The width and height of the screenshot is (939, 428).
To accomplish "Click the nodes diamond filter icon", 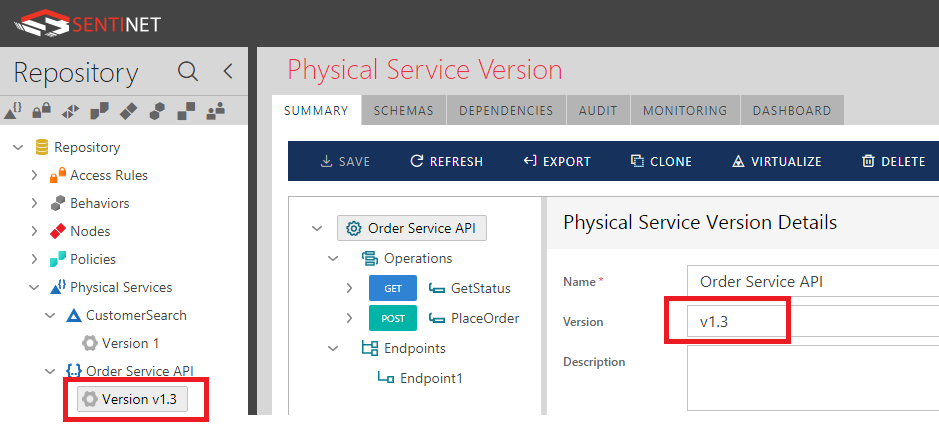I will (x=129, y=111).
